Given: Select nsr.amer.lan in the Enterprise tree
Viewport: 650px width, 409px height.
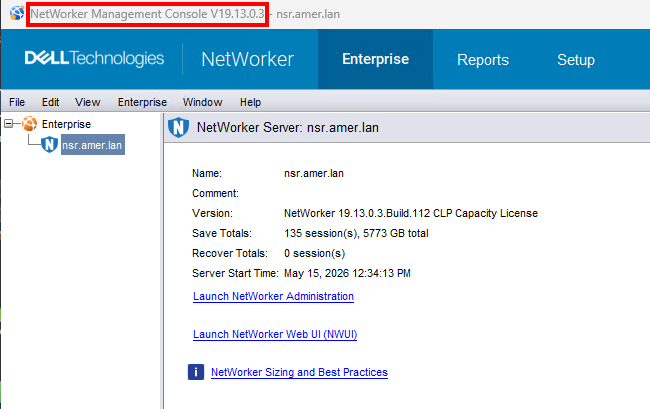Looking at the screenshot, I should [92, 145].
